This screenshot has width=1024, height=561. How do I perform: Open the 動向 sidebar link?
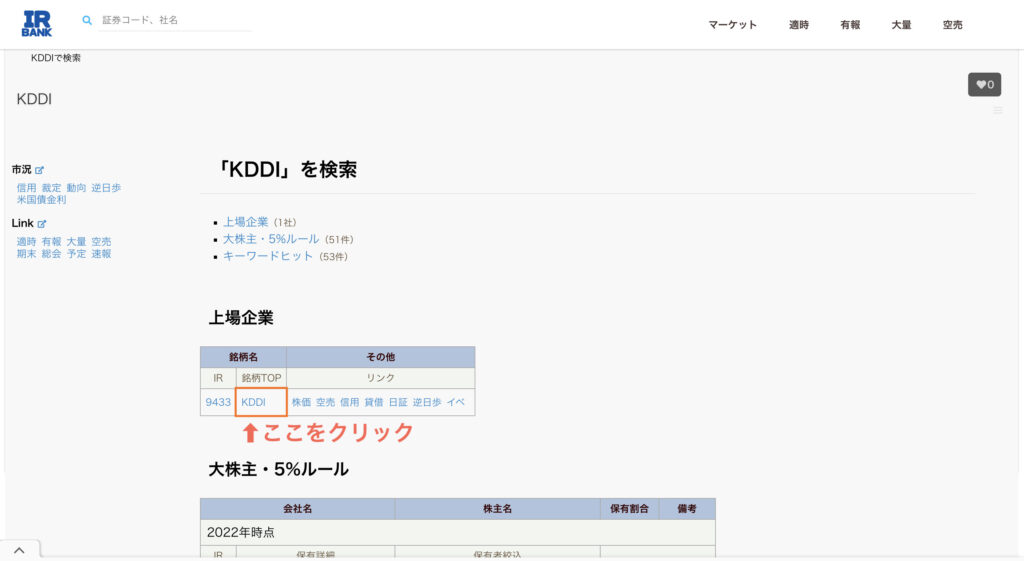[76, 188]
